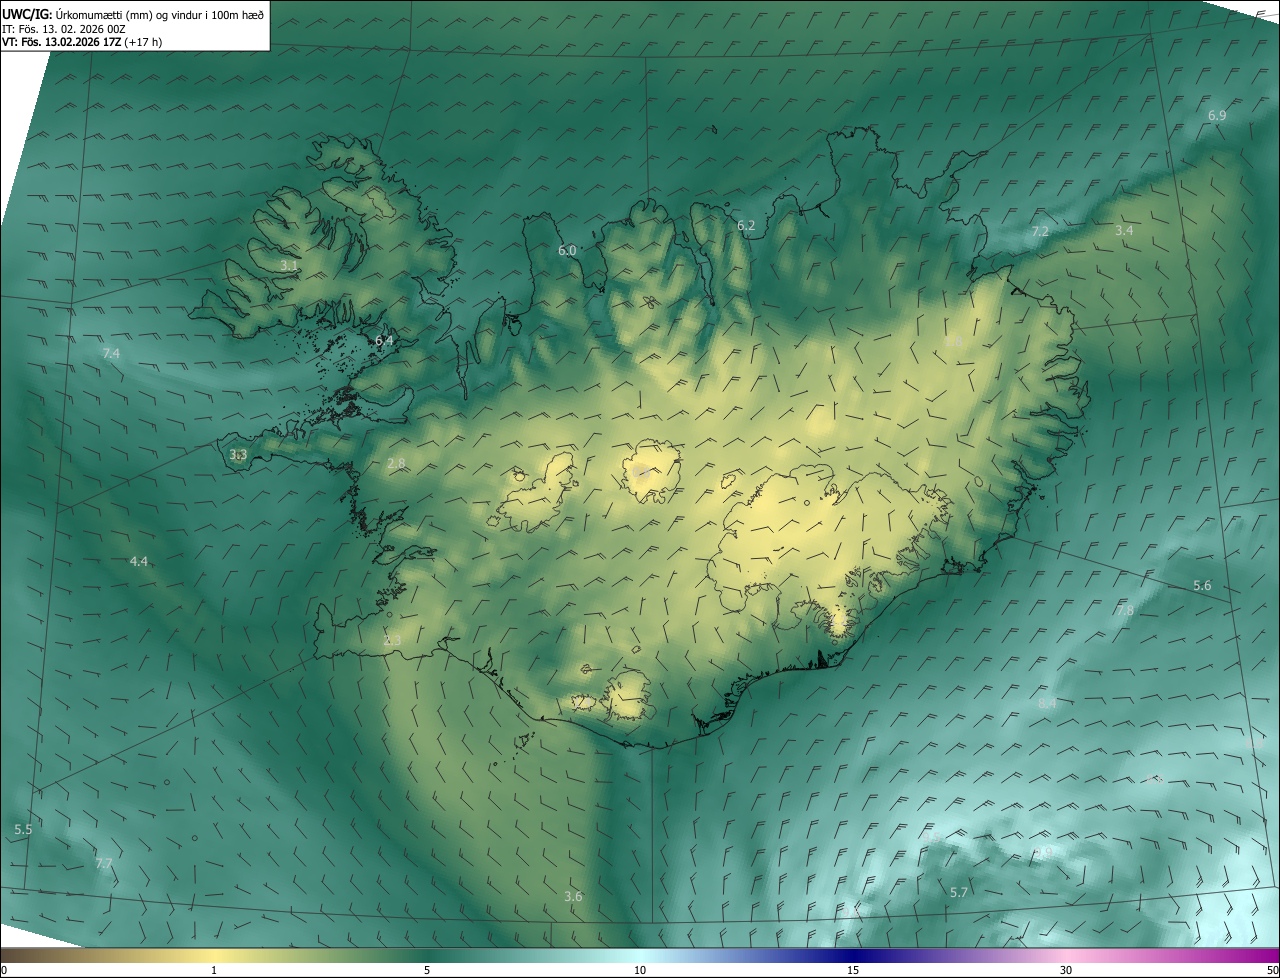
Task: Click the 6.9 precipitation value label
Action: 1216,116
